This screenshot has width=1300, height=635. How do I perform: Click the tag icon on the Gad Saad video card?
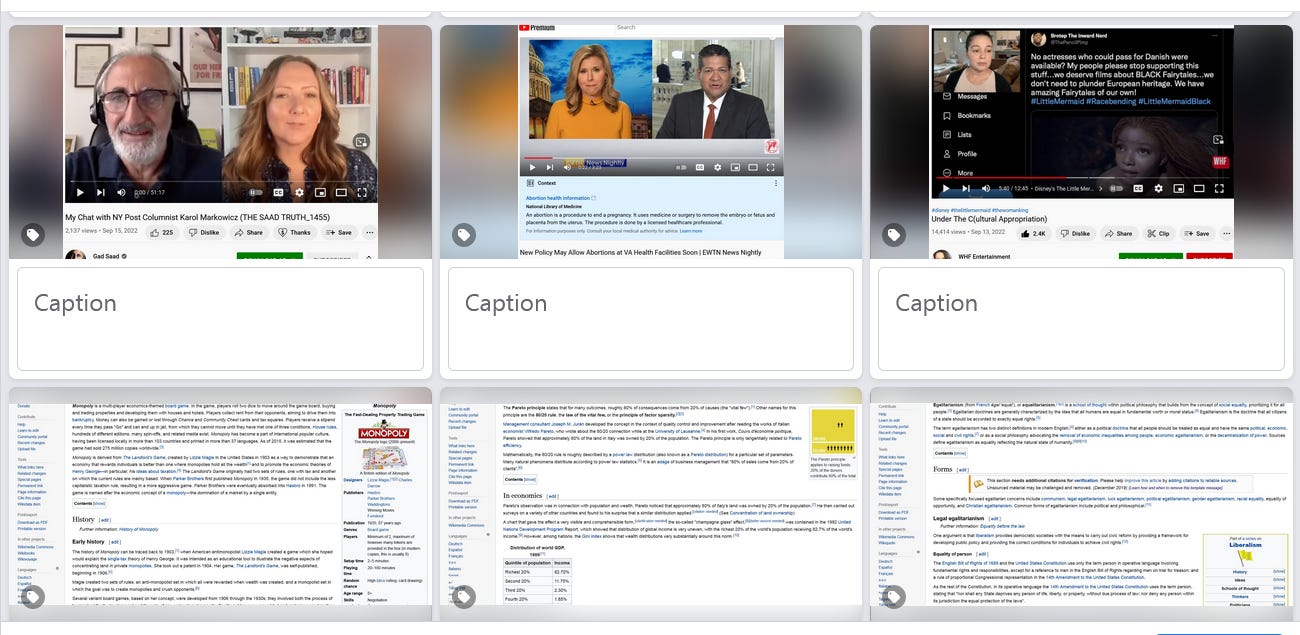pos(33,235)
